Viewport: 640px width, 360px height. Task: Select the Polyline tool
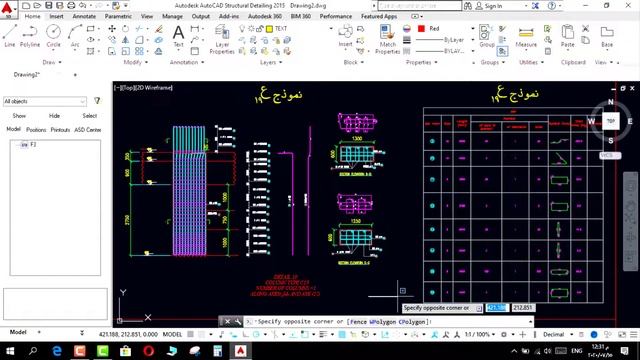[30, 36]
